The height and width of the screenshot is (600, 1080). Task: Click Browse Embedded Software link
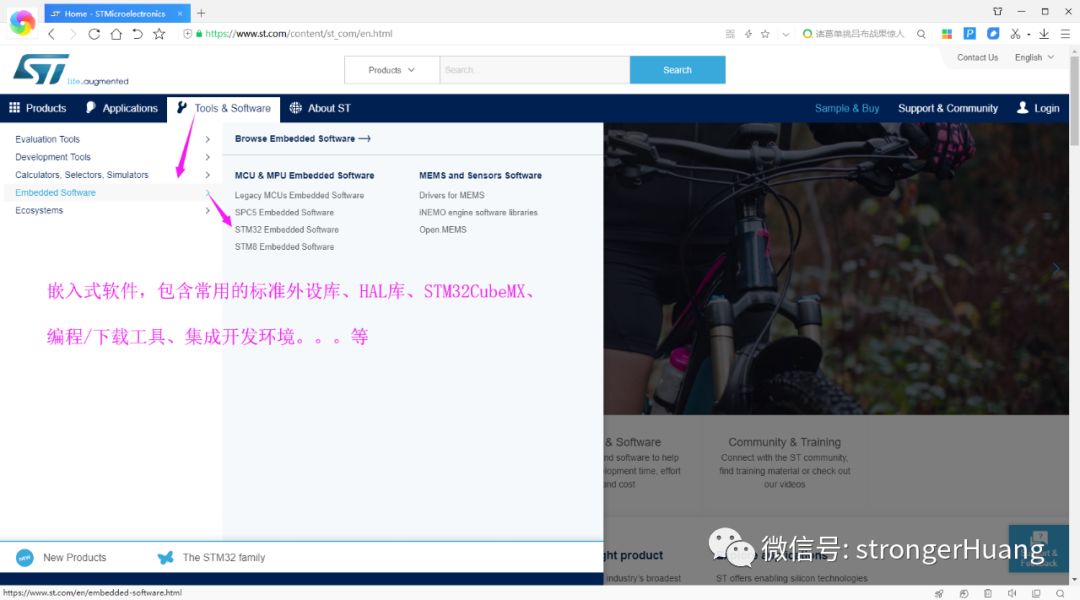coord(302,138)
